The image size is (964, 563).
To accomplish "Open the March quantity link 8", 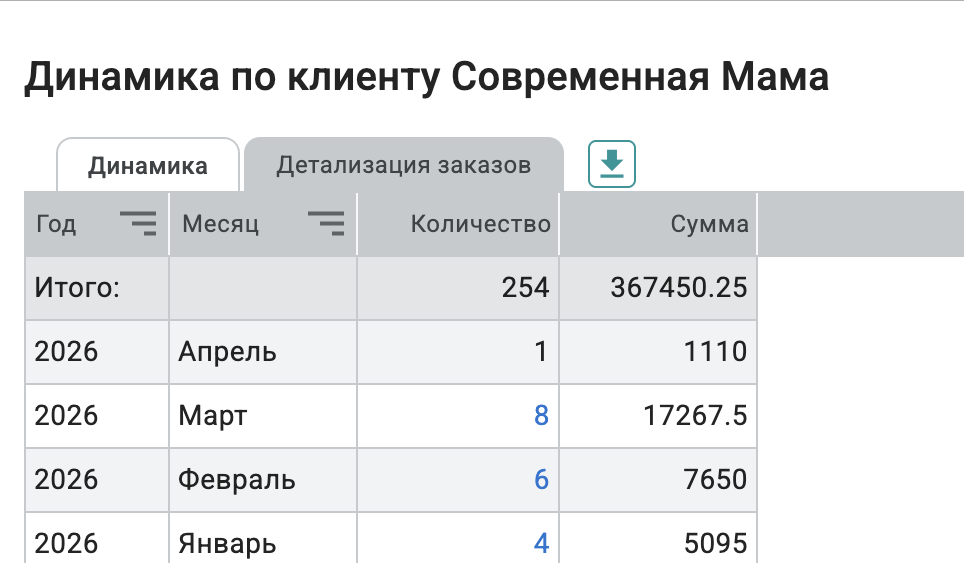I will (541, 416).
